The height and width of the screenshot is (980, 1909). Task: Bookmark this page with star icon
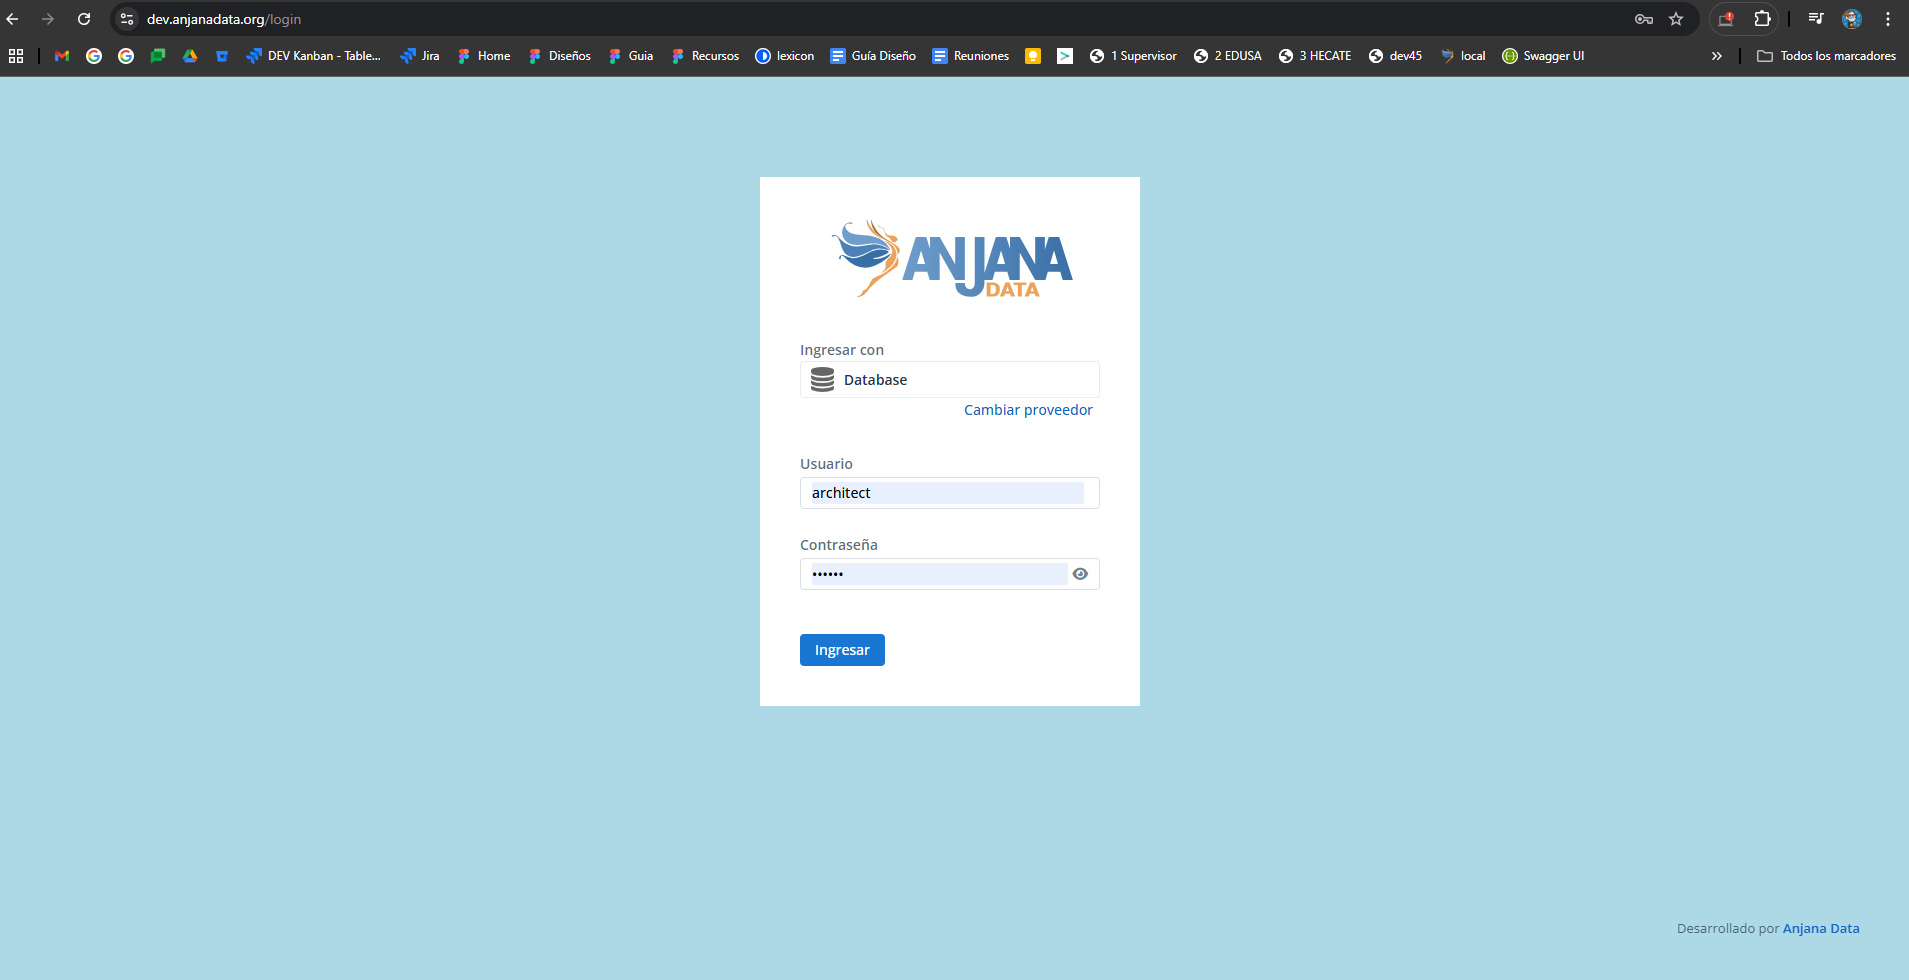[x=1676, y=19]
